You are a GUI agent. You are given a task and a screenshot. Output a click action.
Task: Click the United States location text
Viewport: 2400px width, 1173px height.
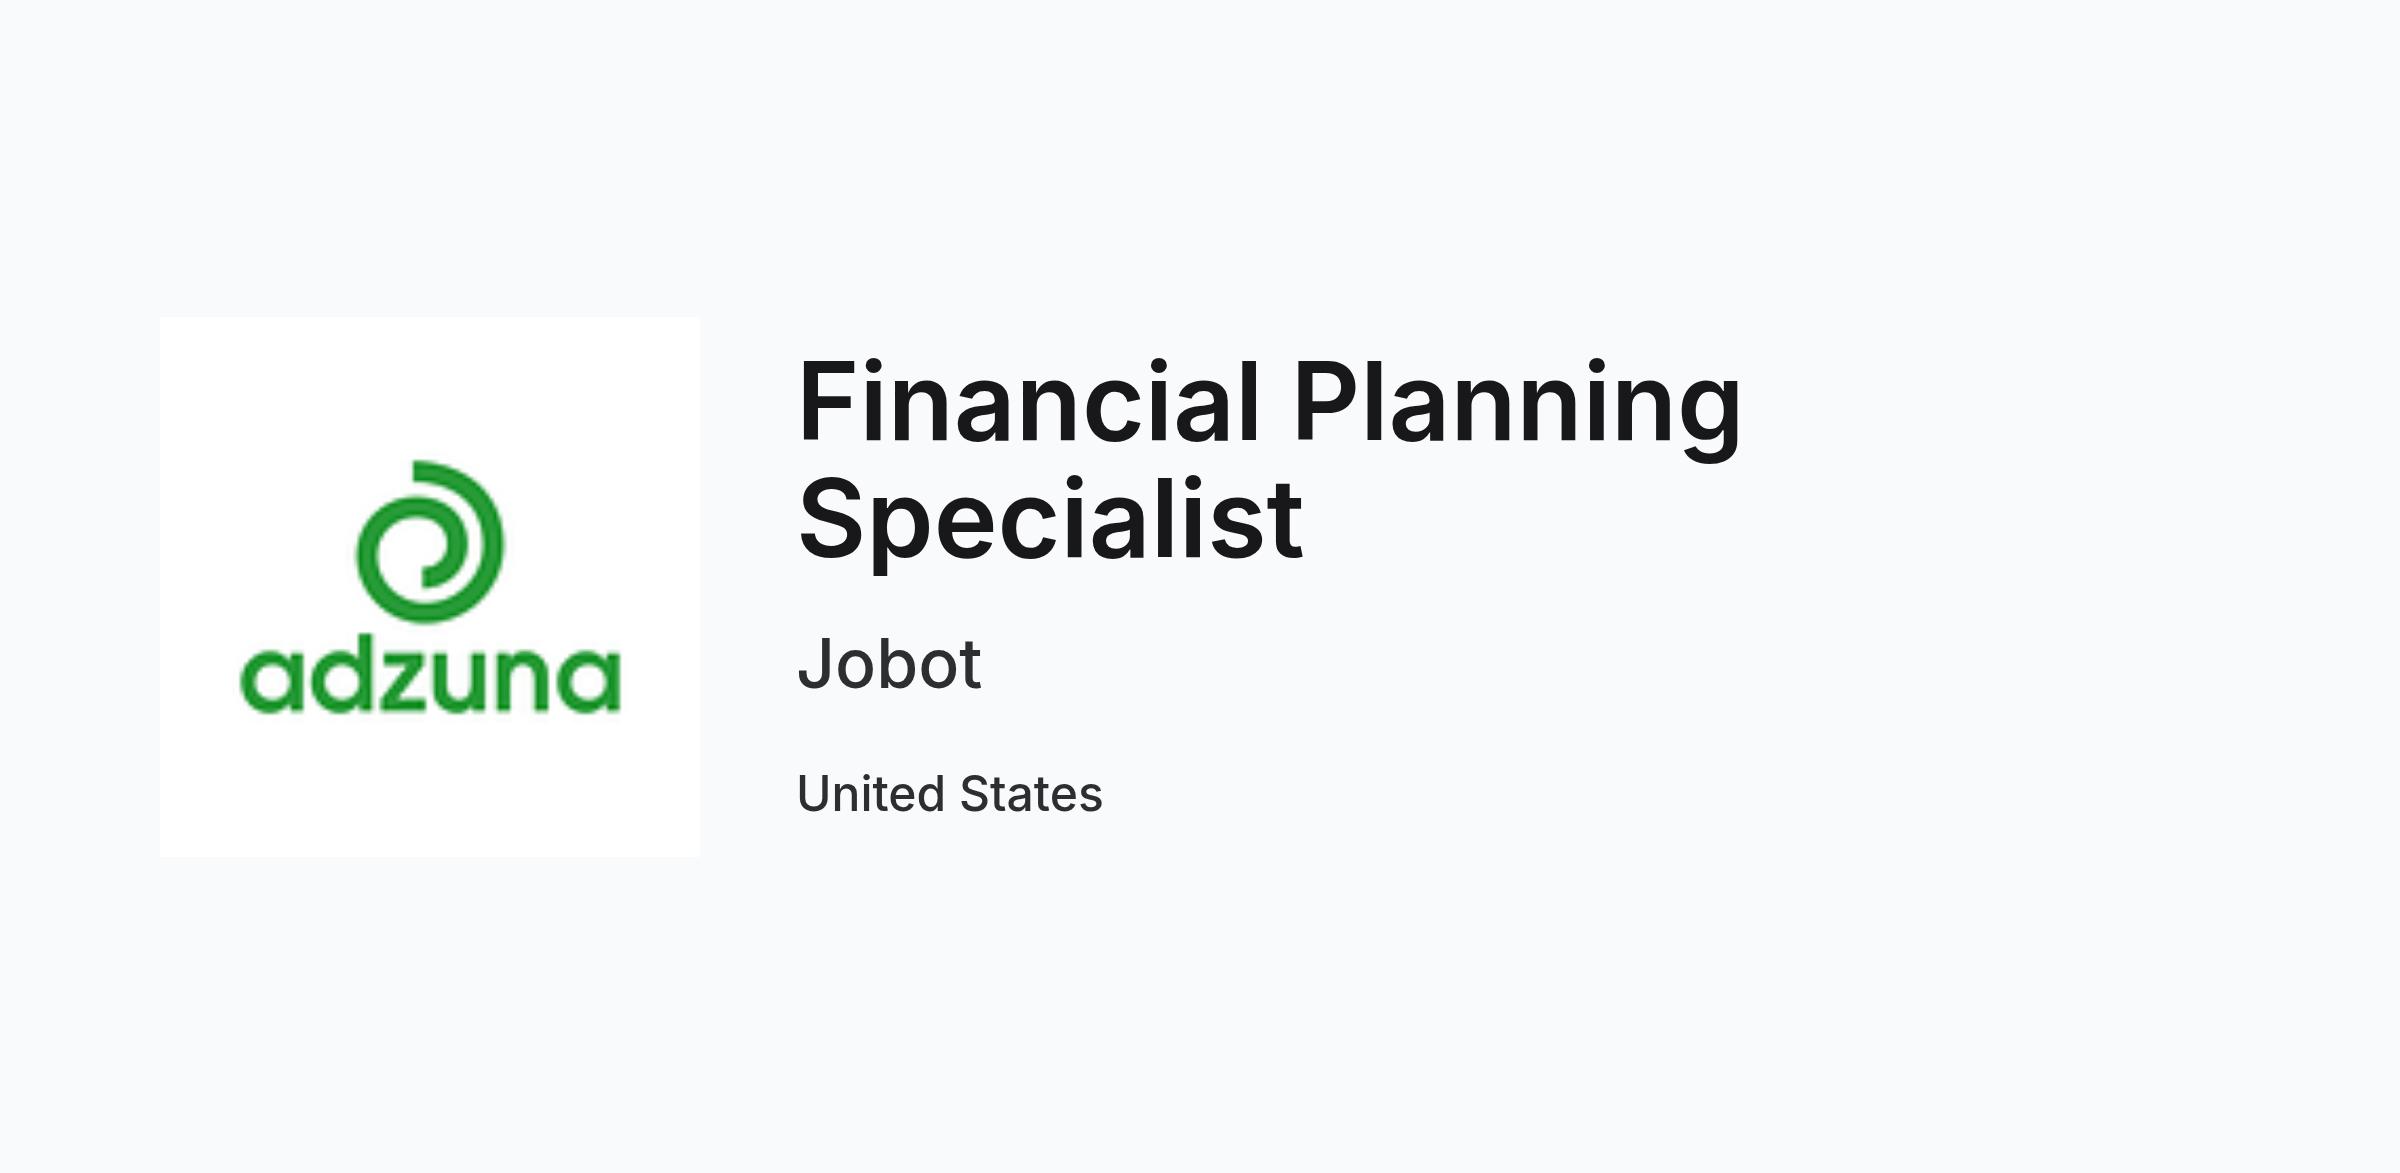tap(950, 794)
